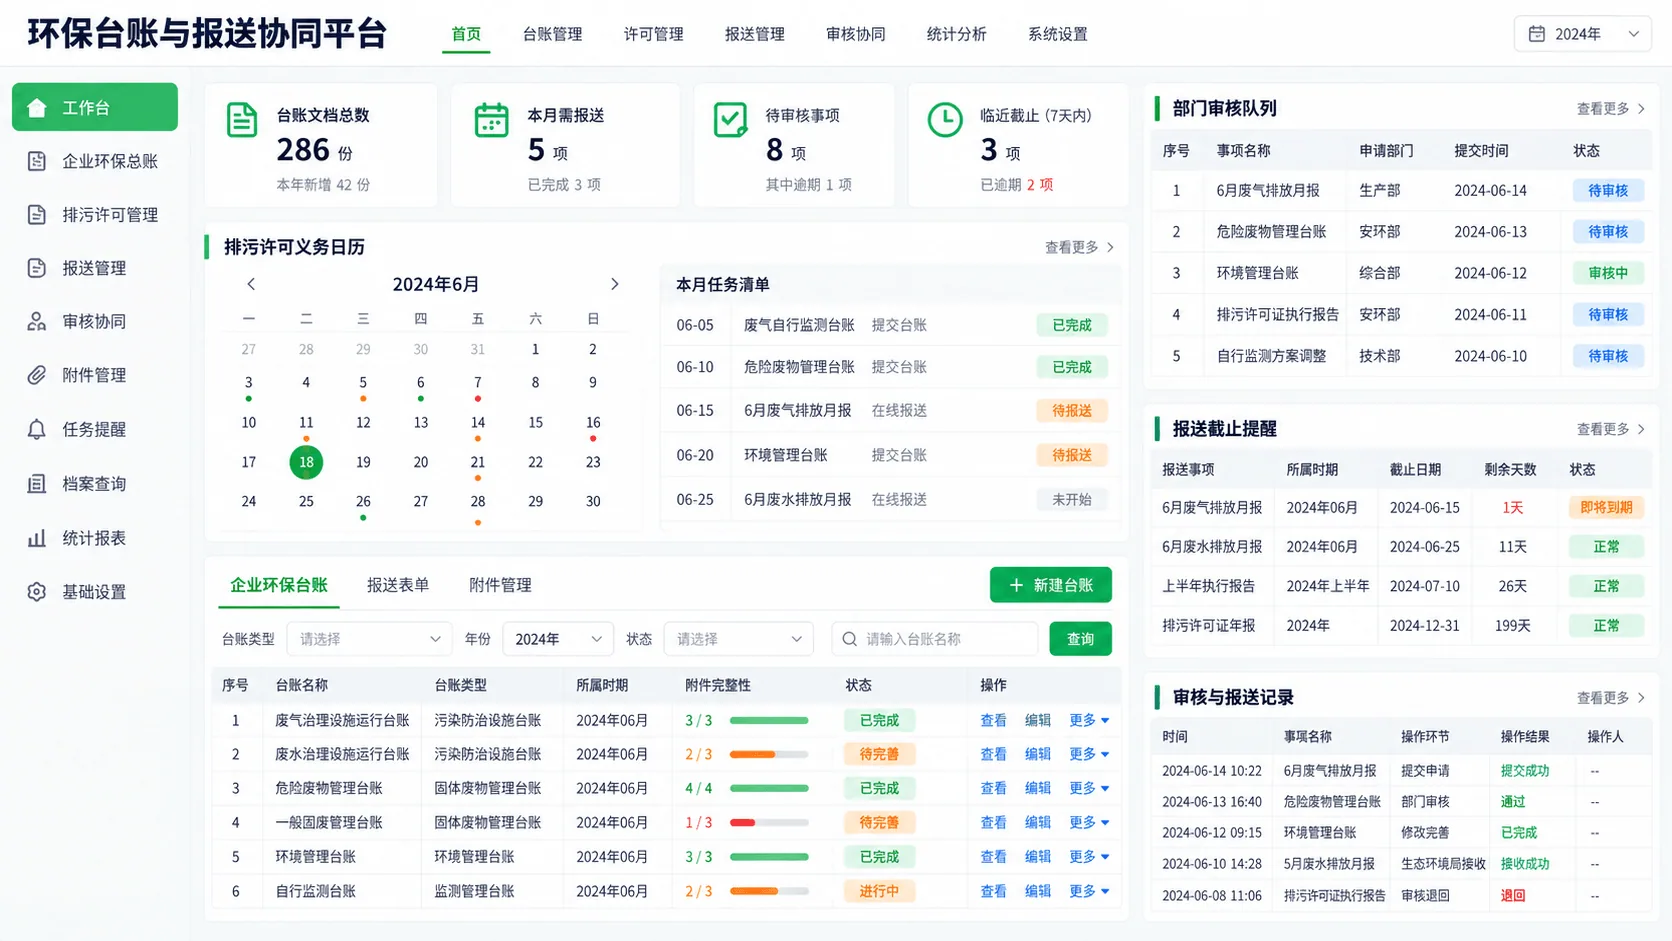Viewport: 1672px width, 941px height.
Task: Click the green 查询 button
Action: tap(1080, 639)
